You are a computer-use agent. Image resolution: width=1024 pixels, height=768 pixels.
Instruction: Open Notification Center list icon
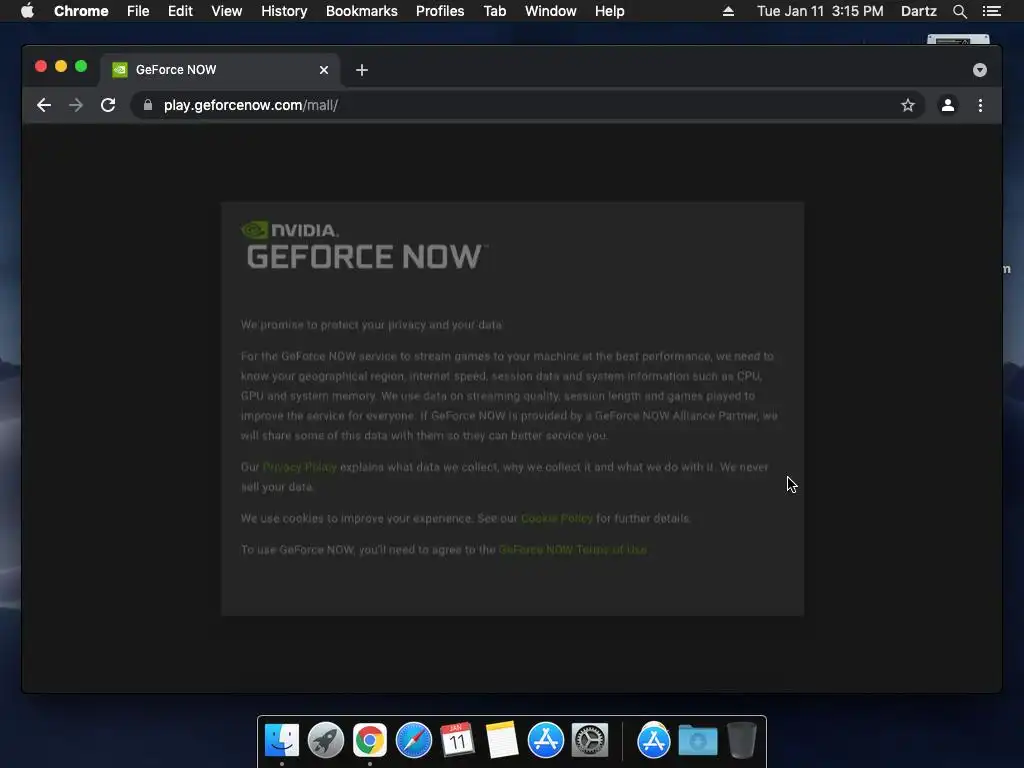(x=991, y=11)
